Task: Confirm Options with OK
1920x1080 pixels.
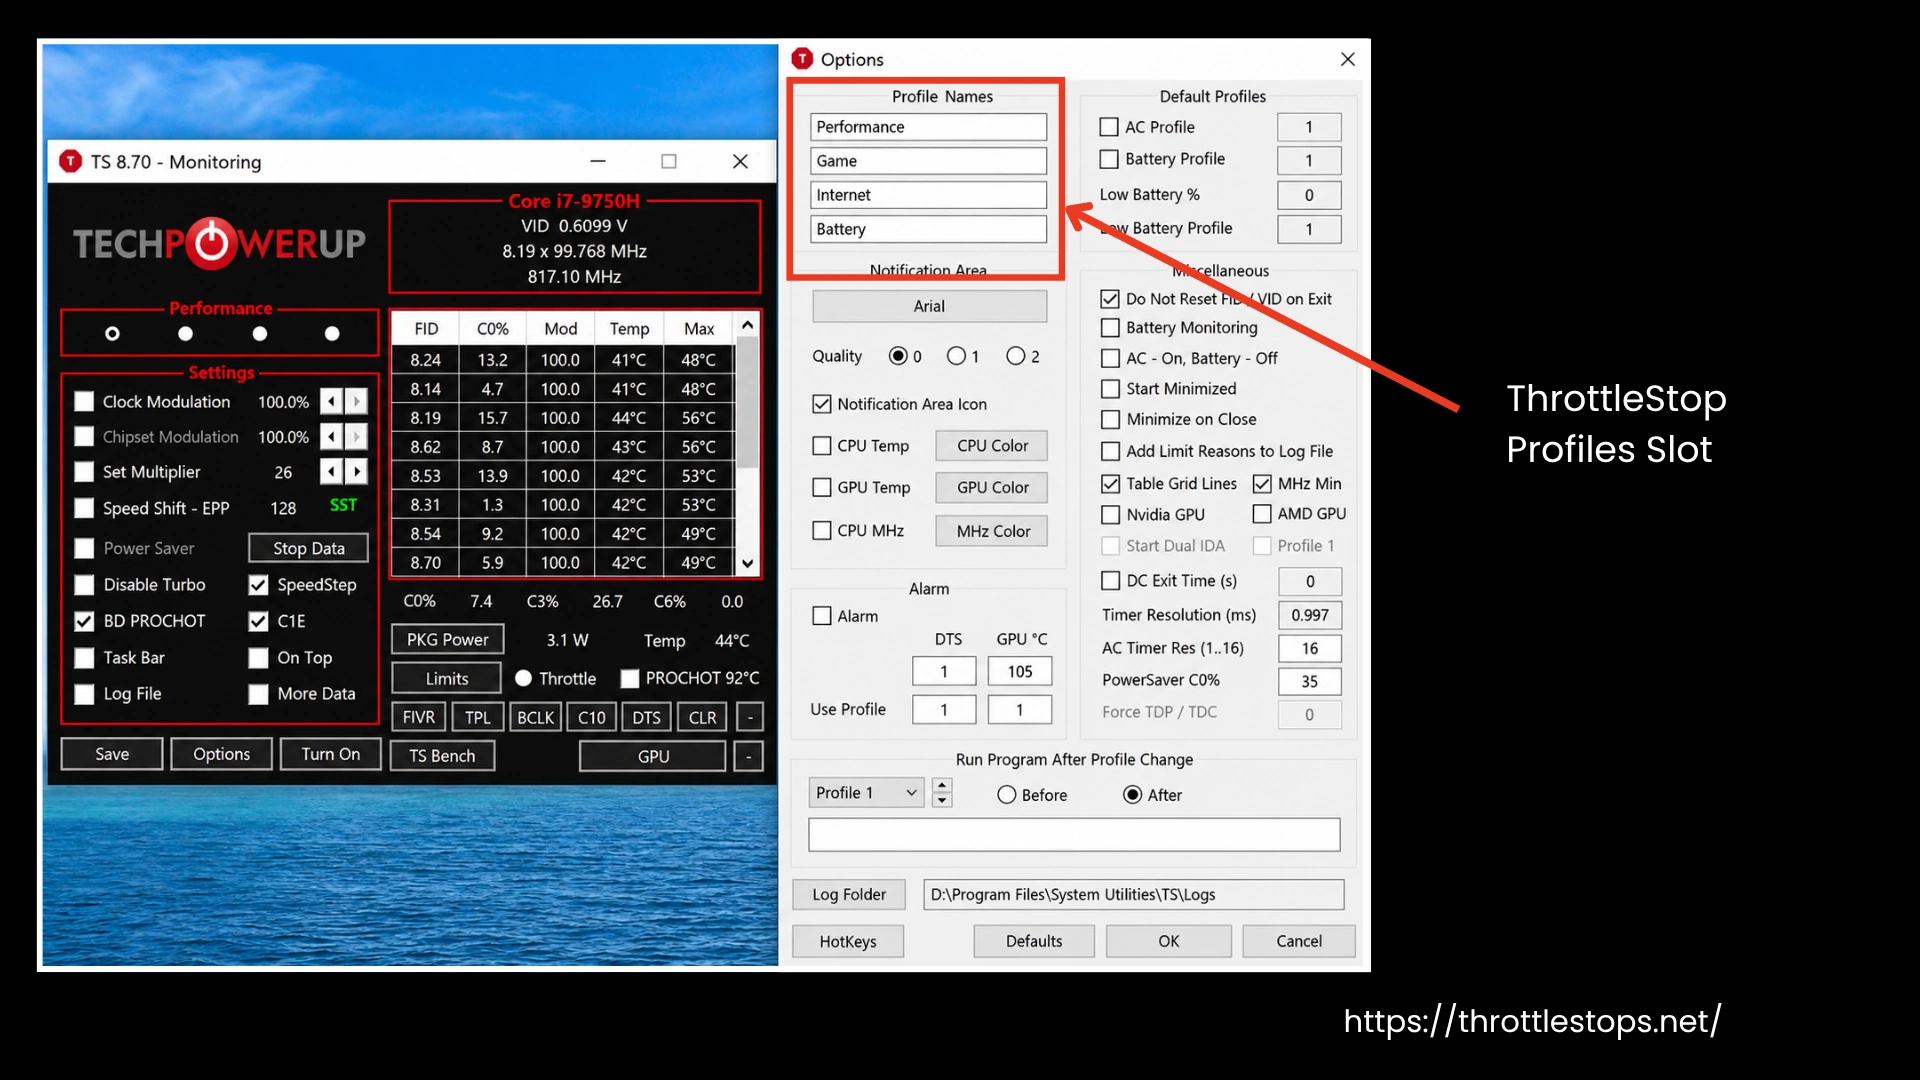Action: tap(1169, 941)
